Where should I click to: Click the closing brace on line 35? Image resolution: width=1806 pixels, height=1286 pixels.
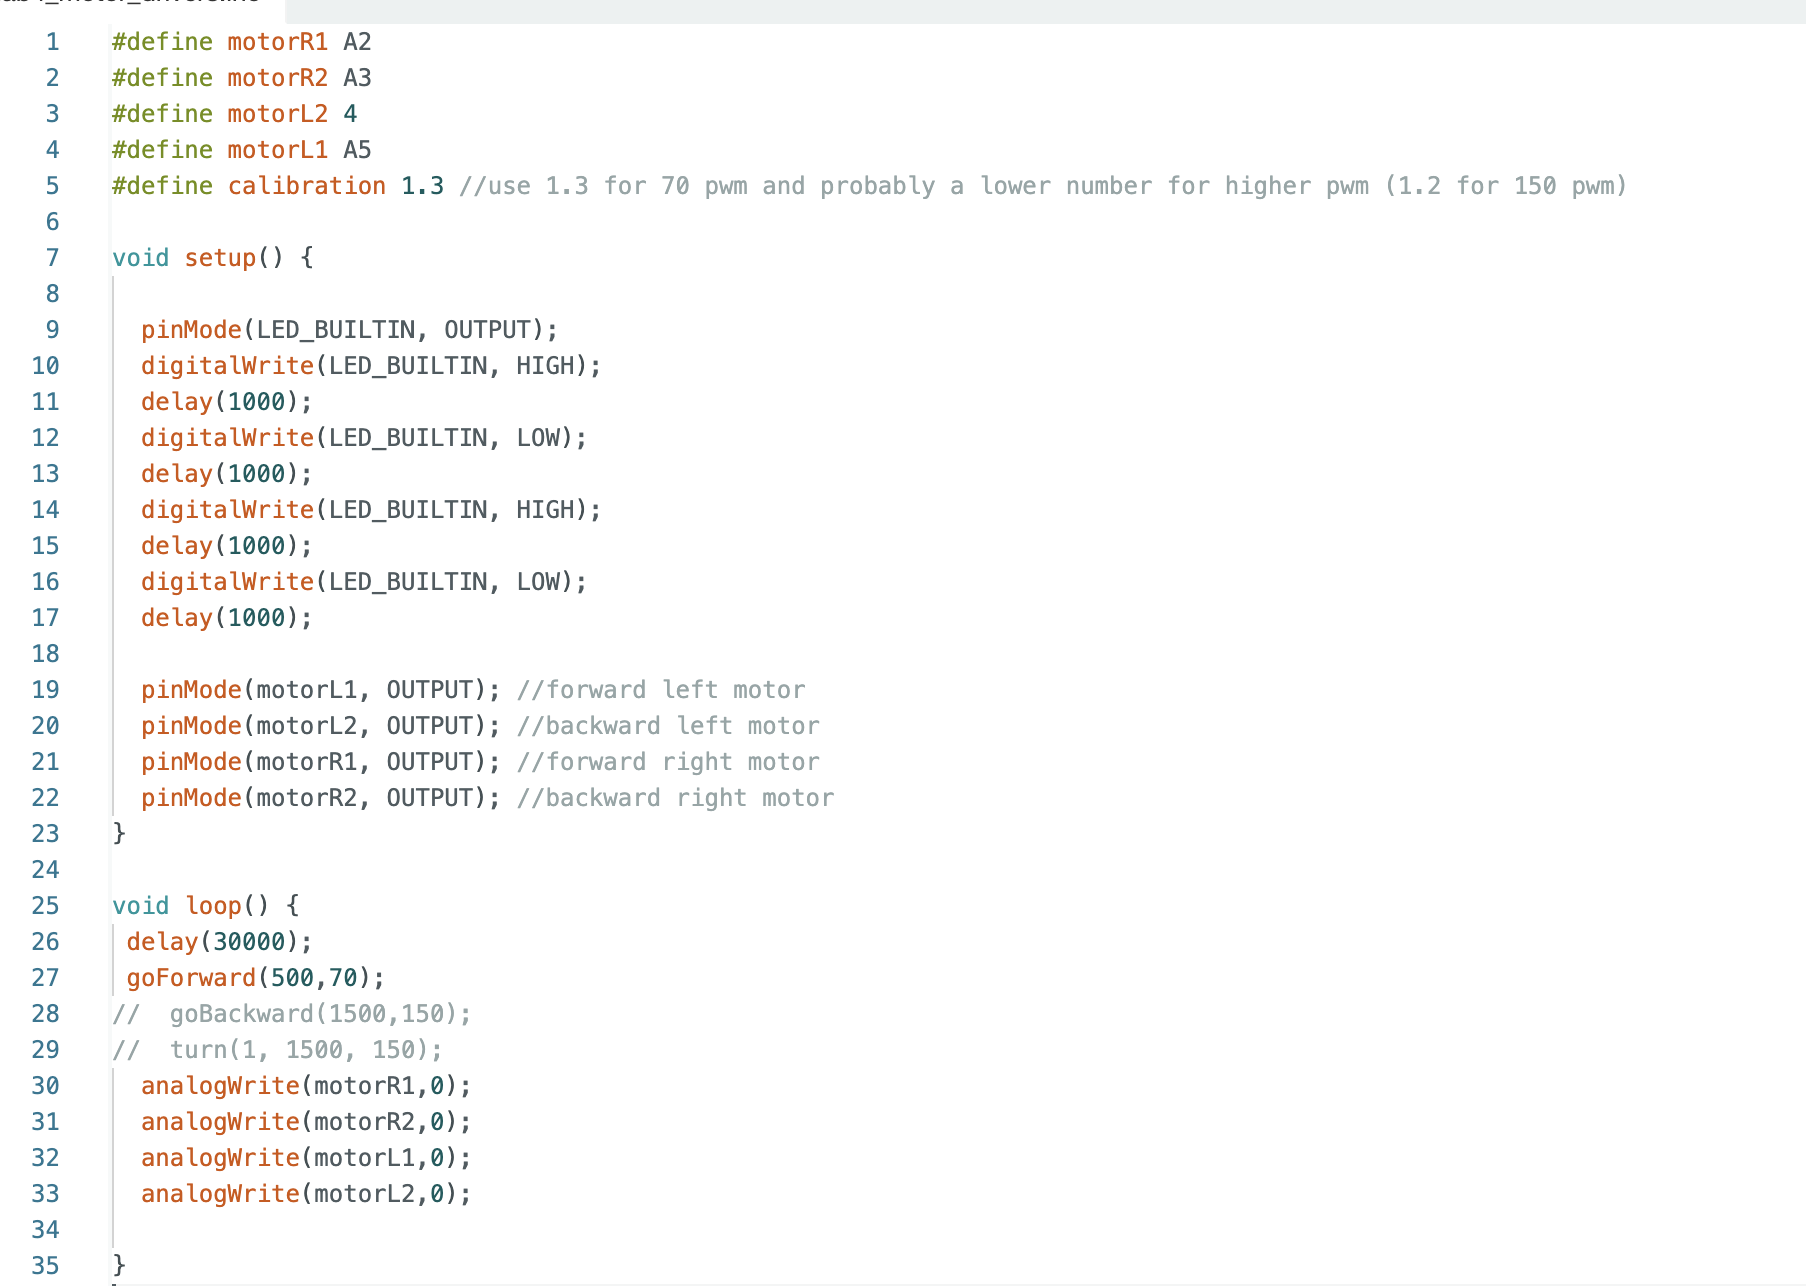pos(119,1265)
